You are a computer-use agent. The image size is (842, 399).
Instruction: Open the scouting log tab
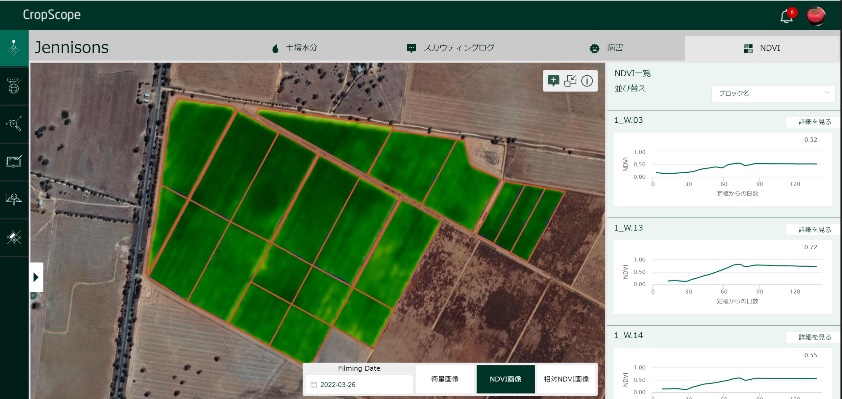pos(450,48)
